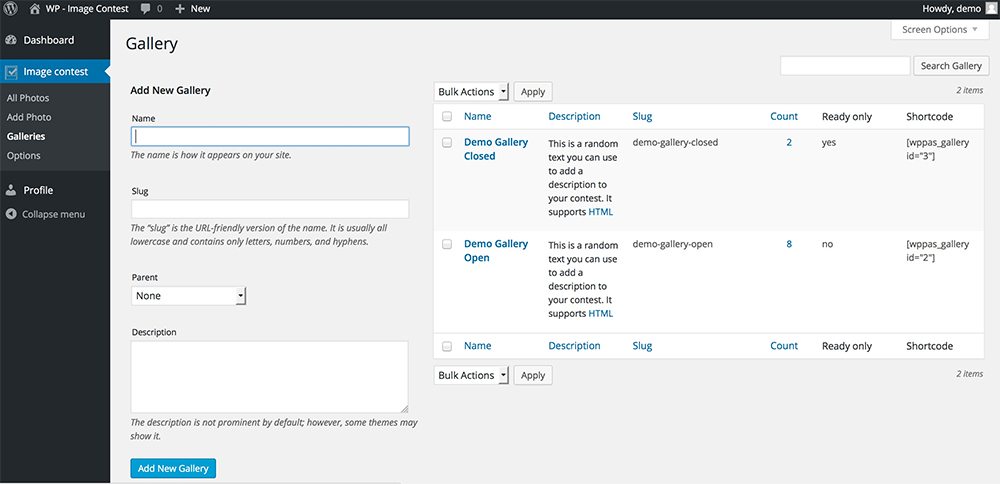Select the Galleries submenu item
1000x484 pixels.
point(26,136)
